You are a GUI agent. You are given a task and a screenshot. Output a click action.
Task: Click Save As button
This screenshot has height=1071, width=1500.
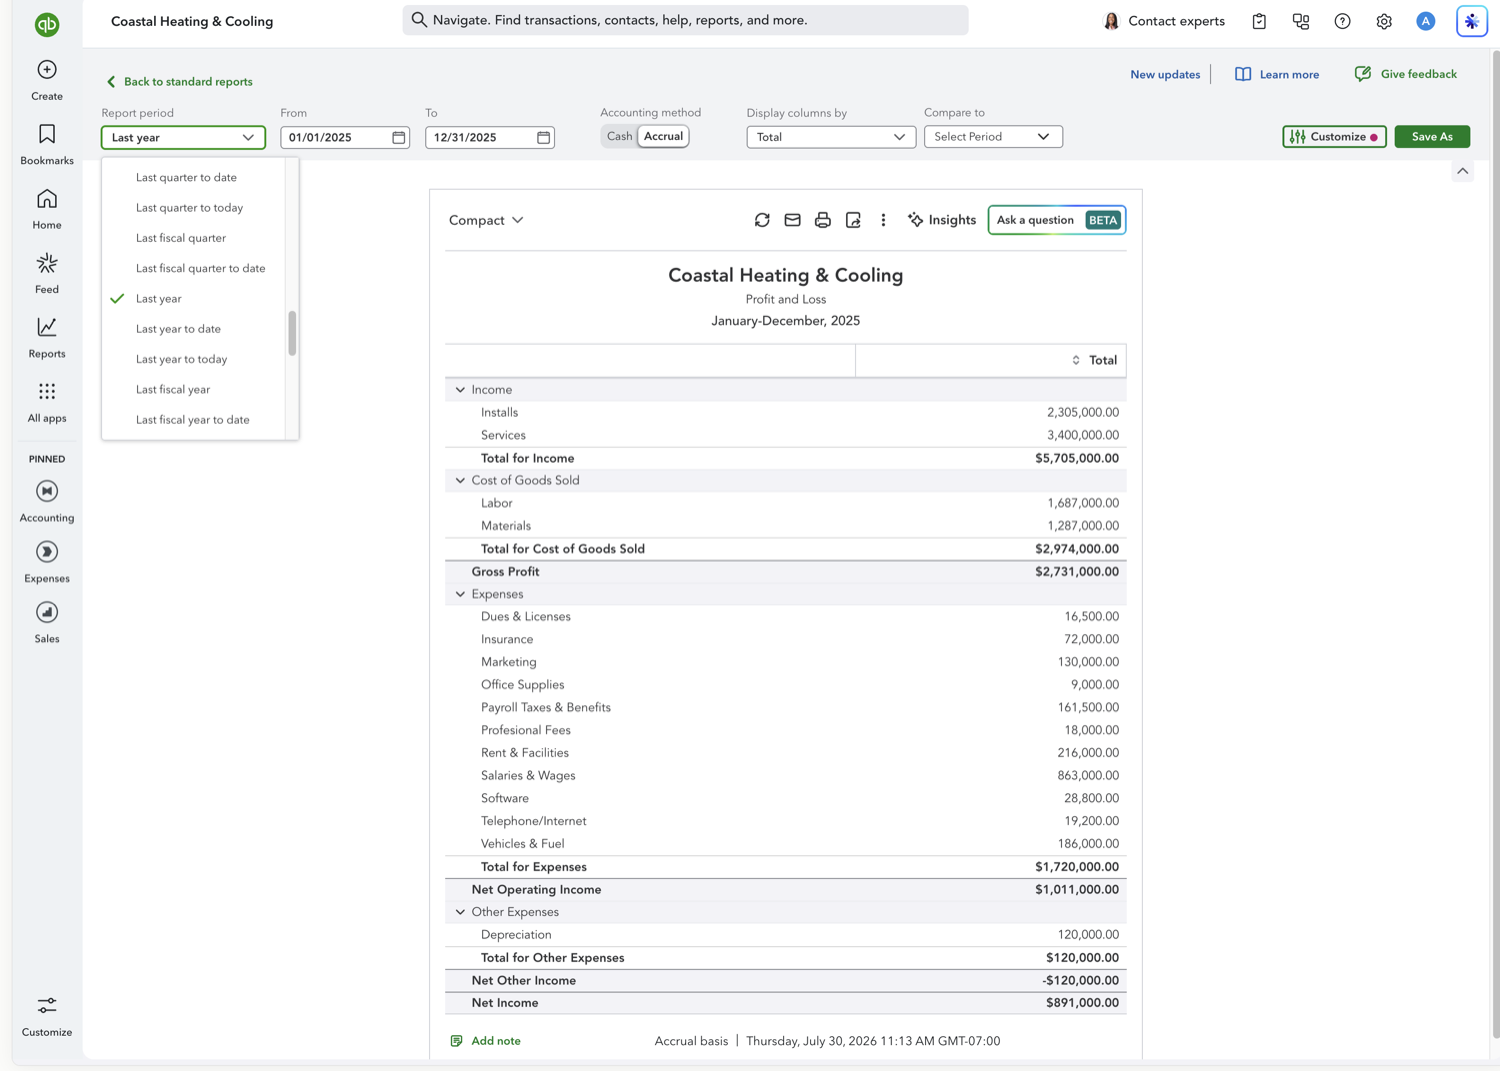pyautogui.click(x=1432, y=137)
